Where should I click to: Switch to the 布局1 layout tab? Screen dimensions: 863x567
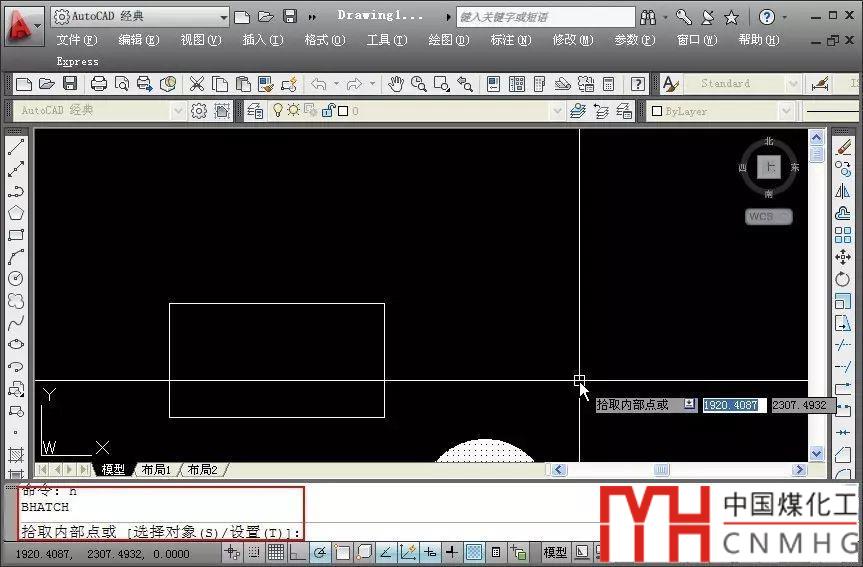pos(155,469)
